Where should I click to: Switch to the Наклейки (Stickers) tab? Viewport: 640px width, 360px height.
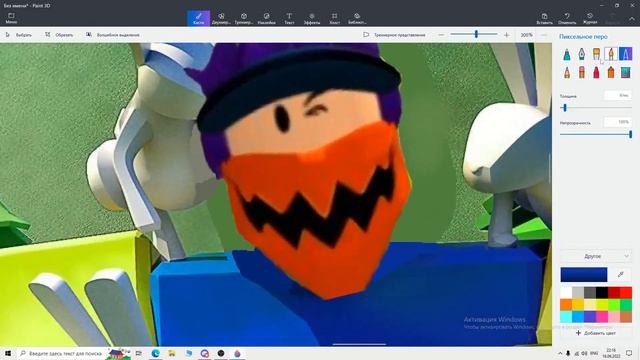pos(266,18)
